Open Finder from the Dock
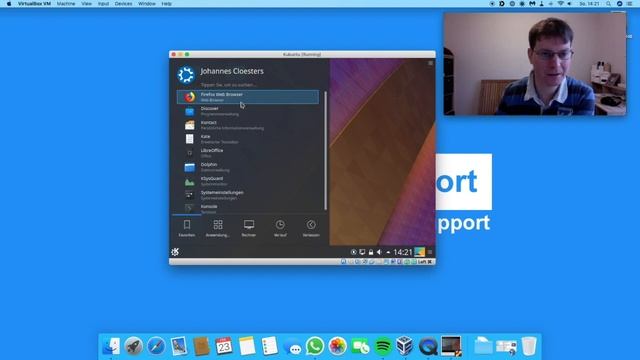Viewport: 640px width, 360px height. (111, 347)
